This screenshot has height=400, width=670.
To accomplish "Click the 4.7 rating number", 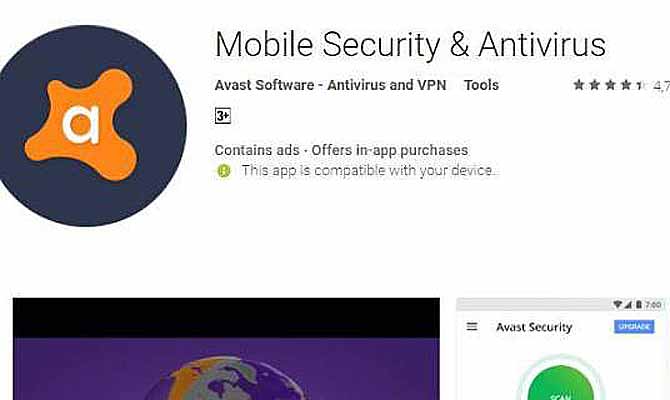I will pyautogui.click(x=661, y=86).
